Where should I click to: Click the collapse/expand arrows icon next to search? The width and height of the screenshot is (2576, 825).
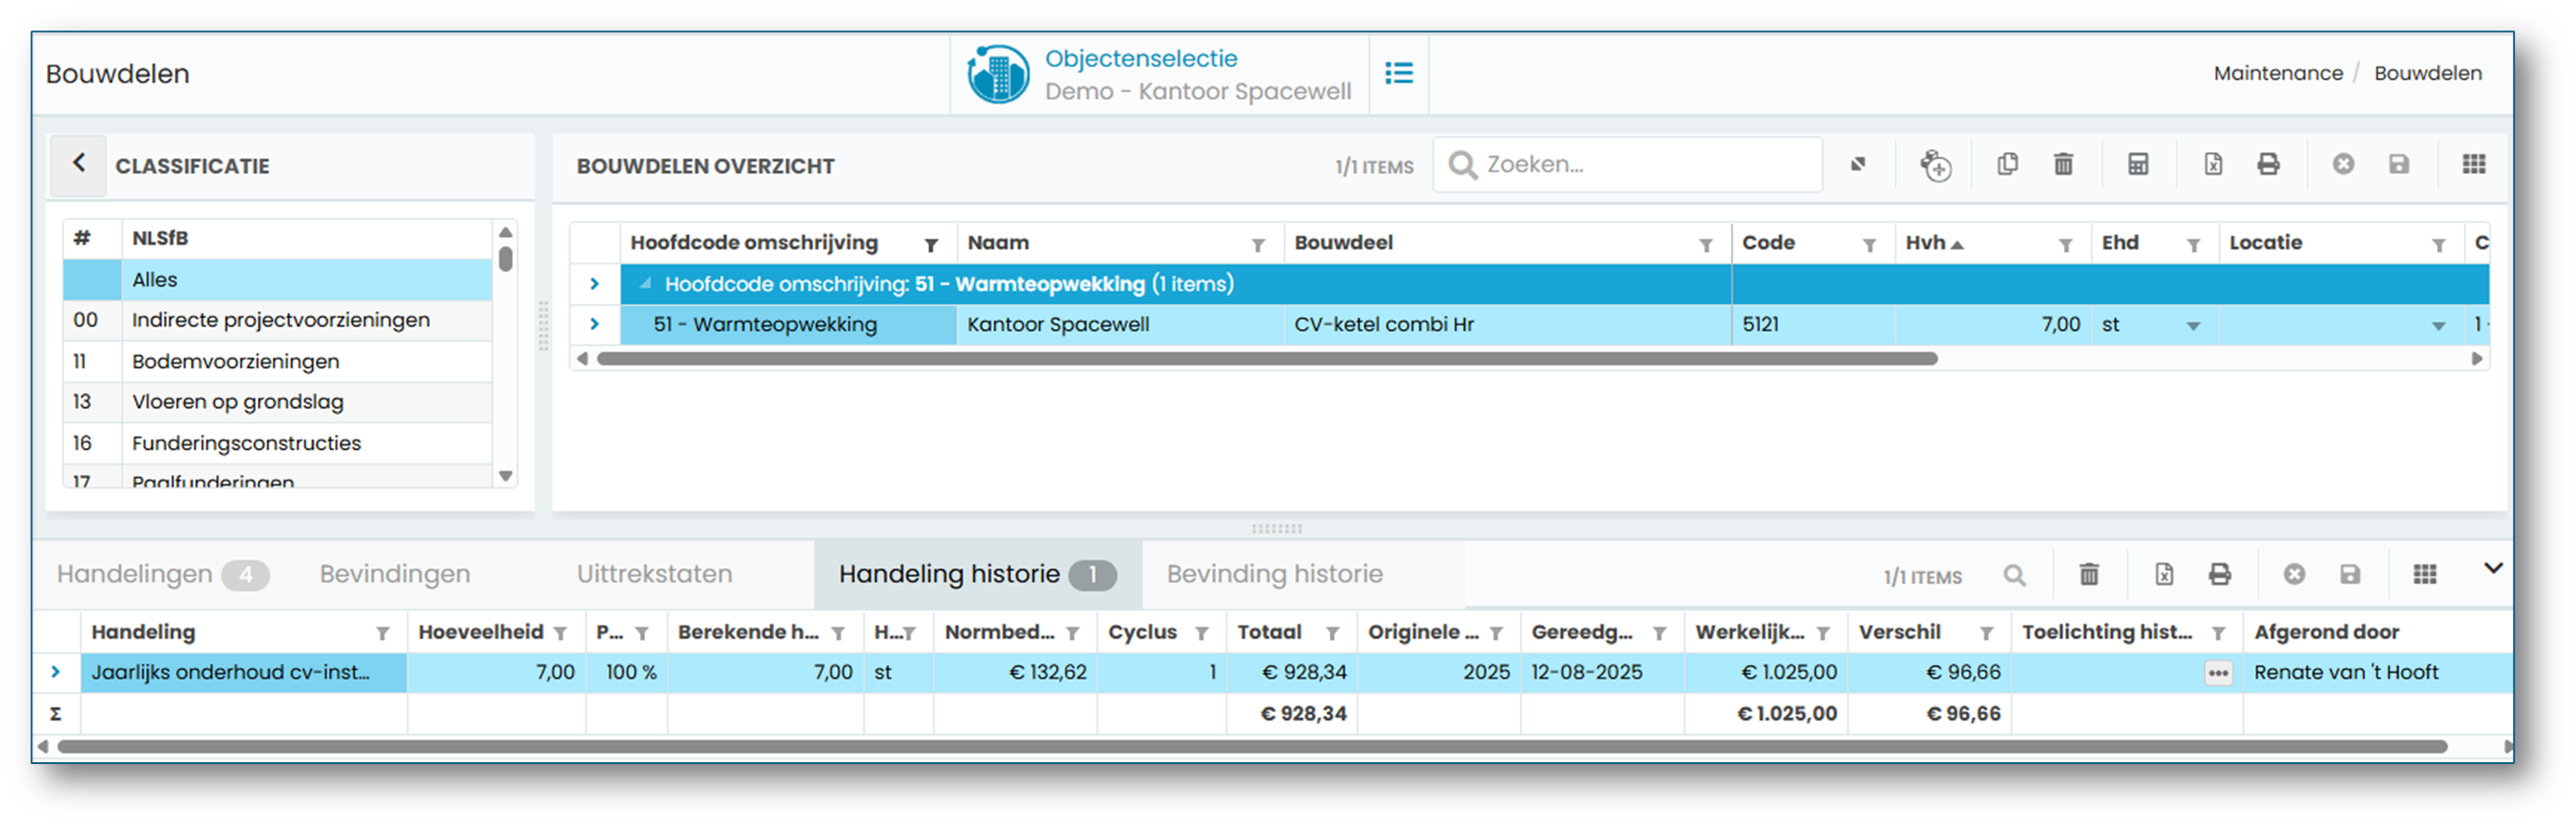(1858, 164)
